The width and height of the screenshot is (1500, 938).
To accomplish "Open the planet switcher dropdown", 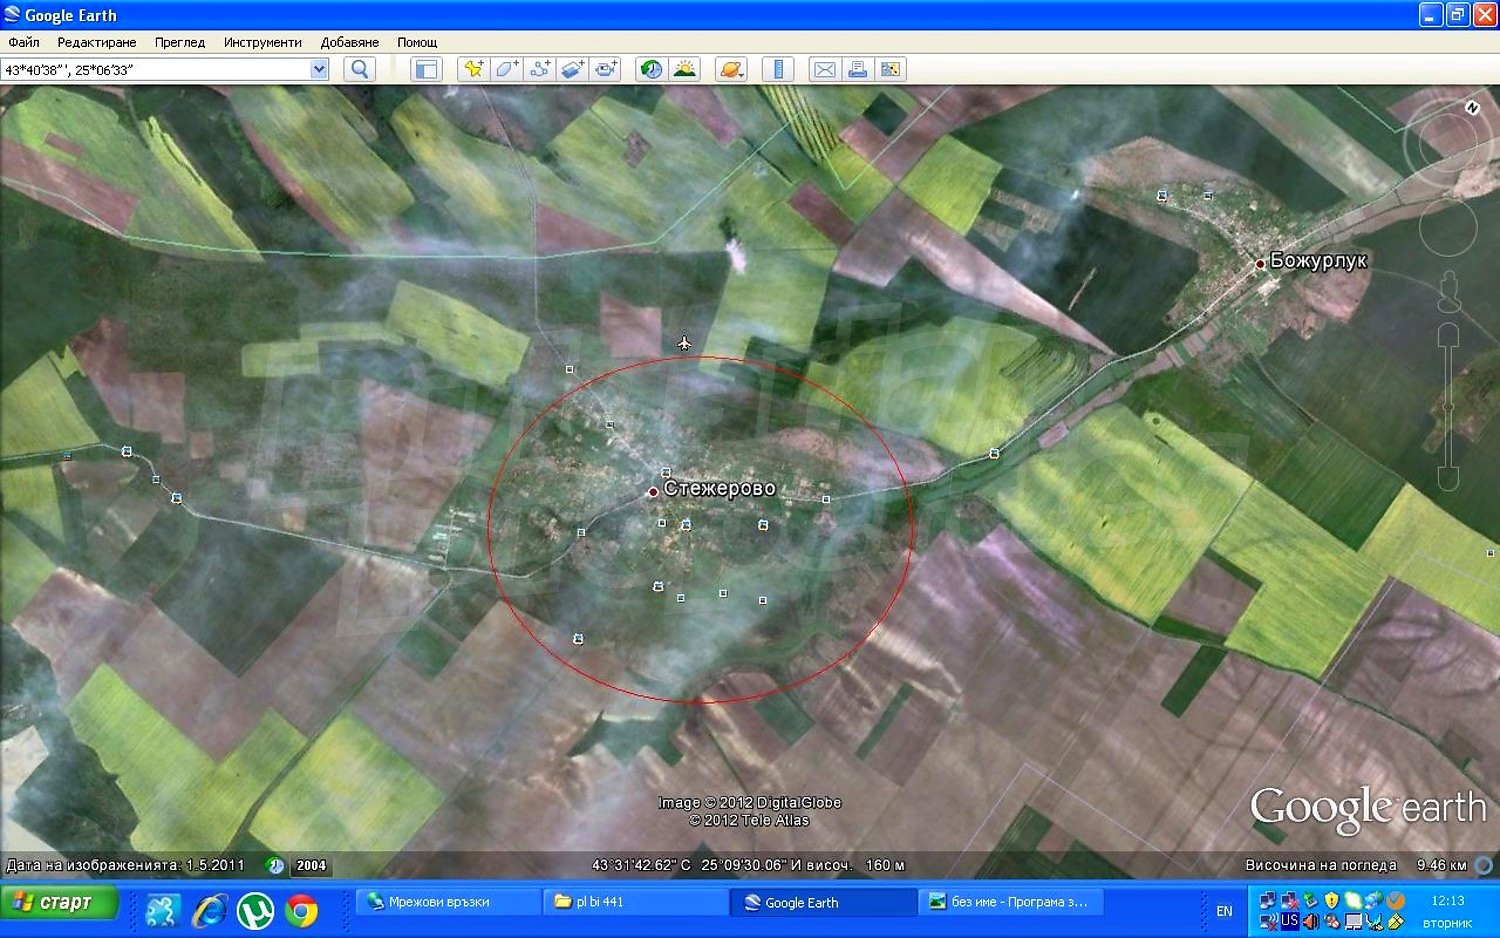I will point(731,69).
